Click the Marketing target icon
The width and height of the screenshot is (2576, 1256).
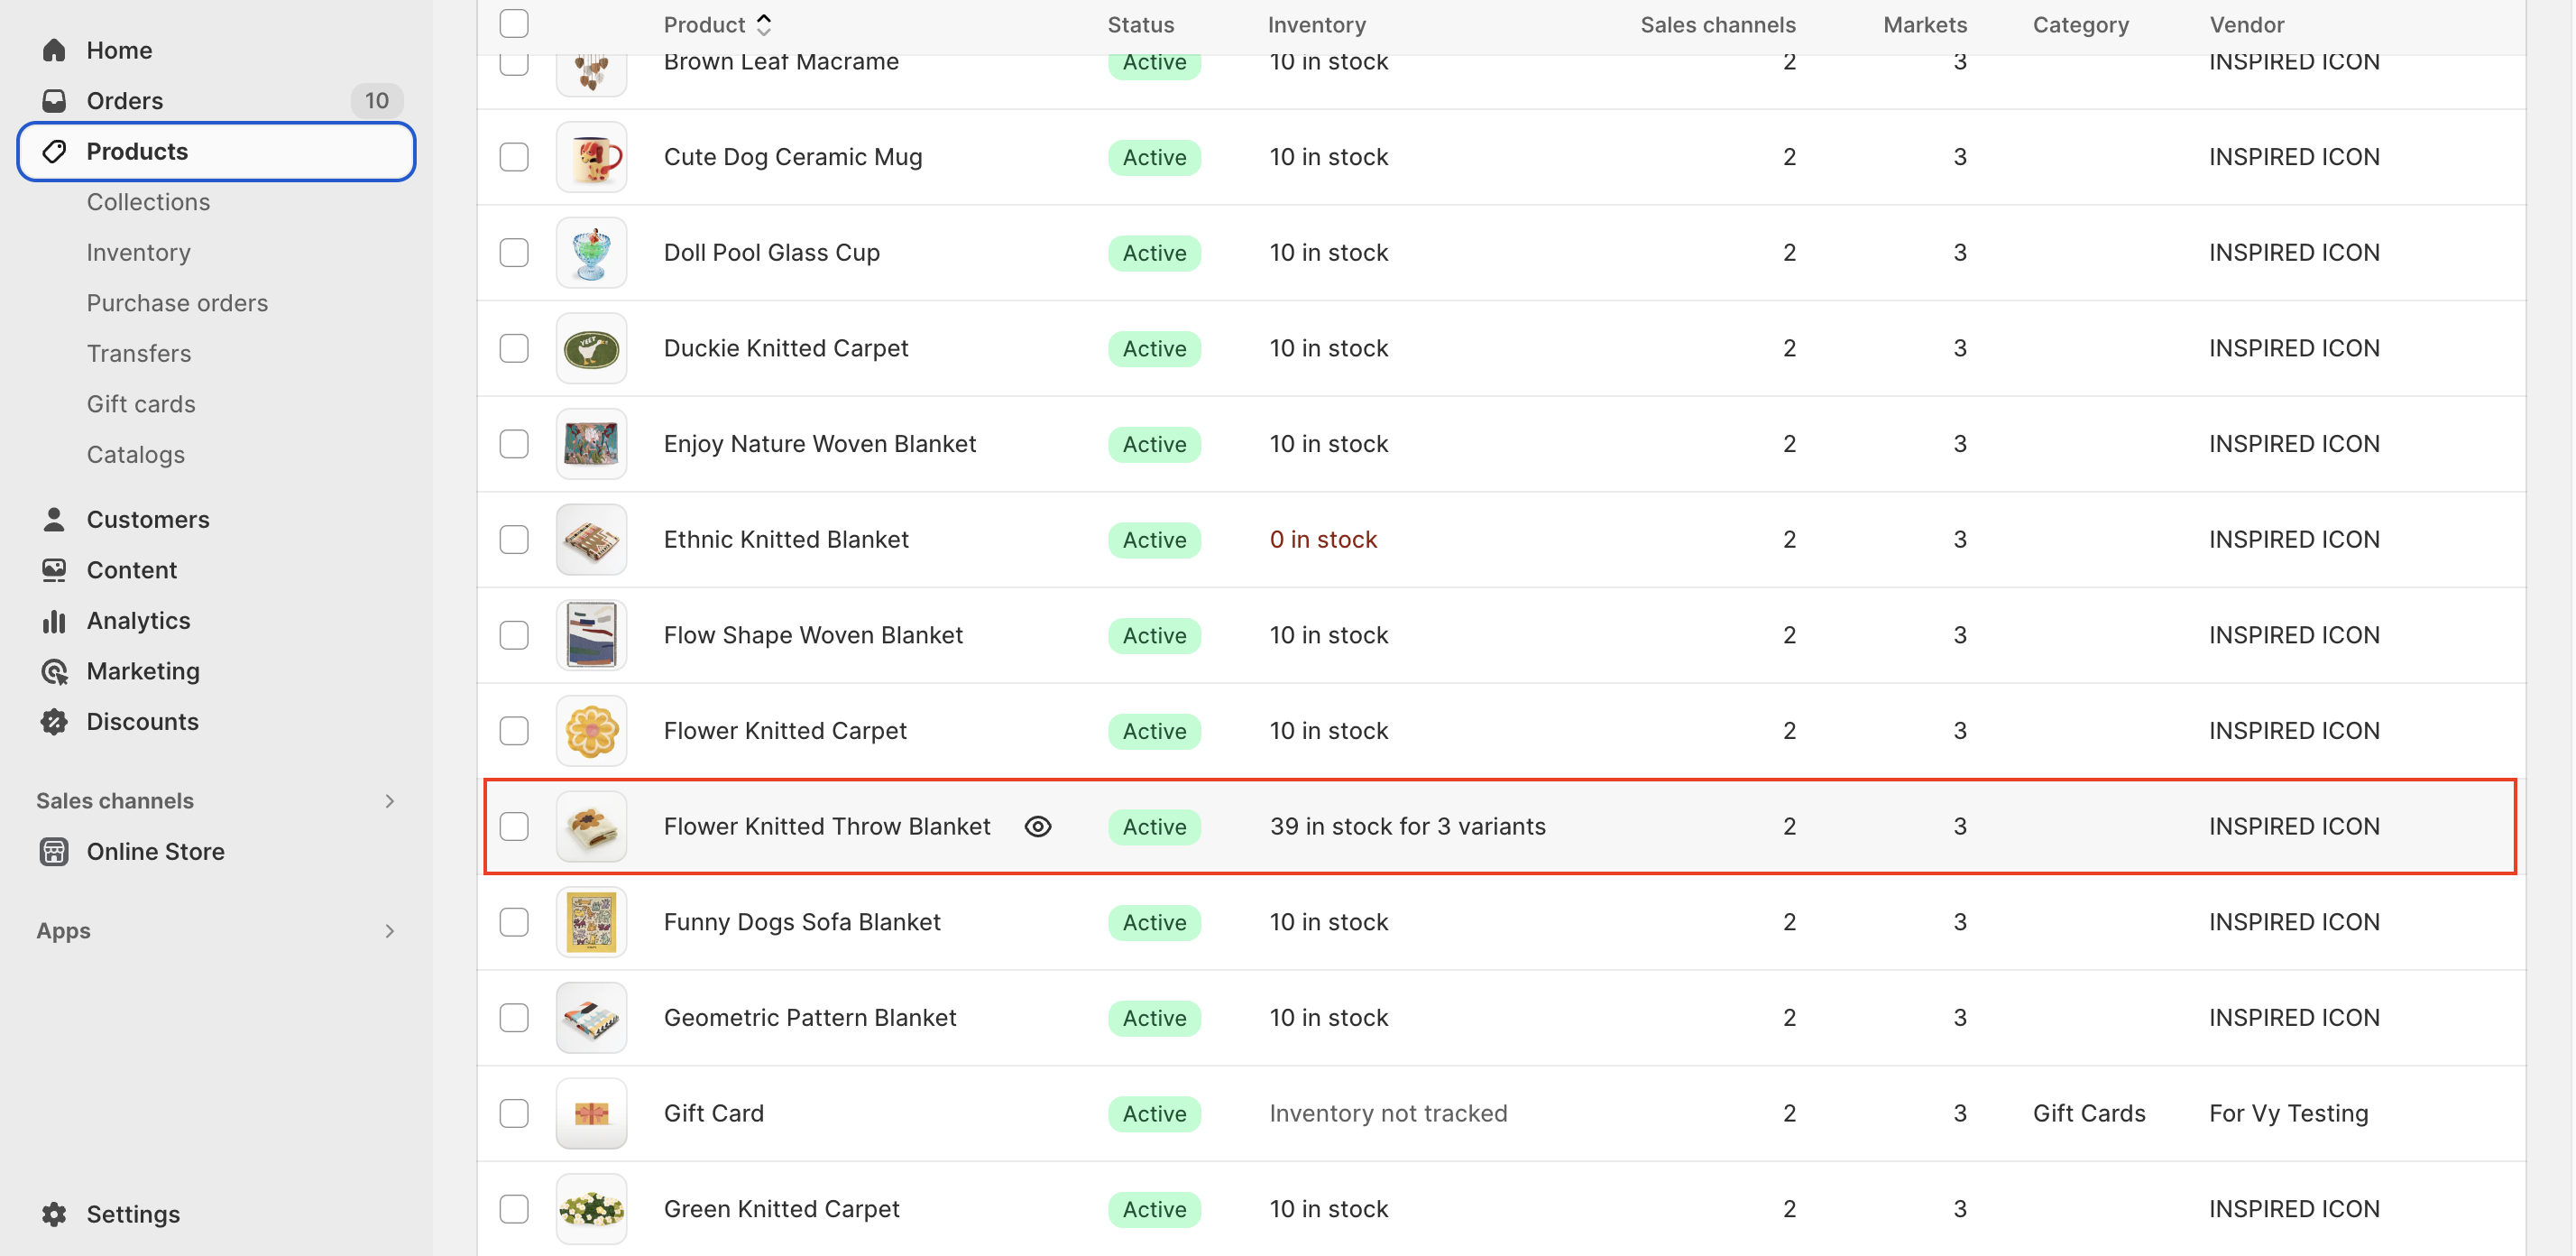(54, 671)
